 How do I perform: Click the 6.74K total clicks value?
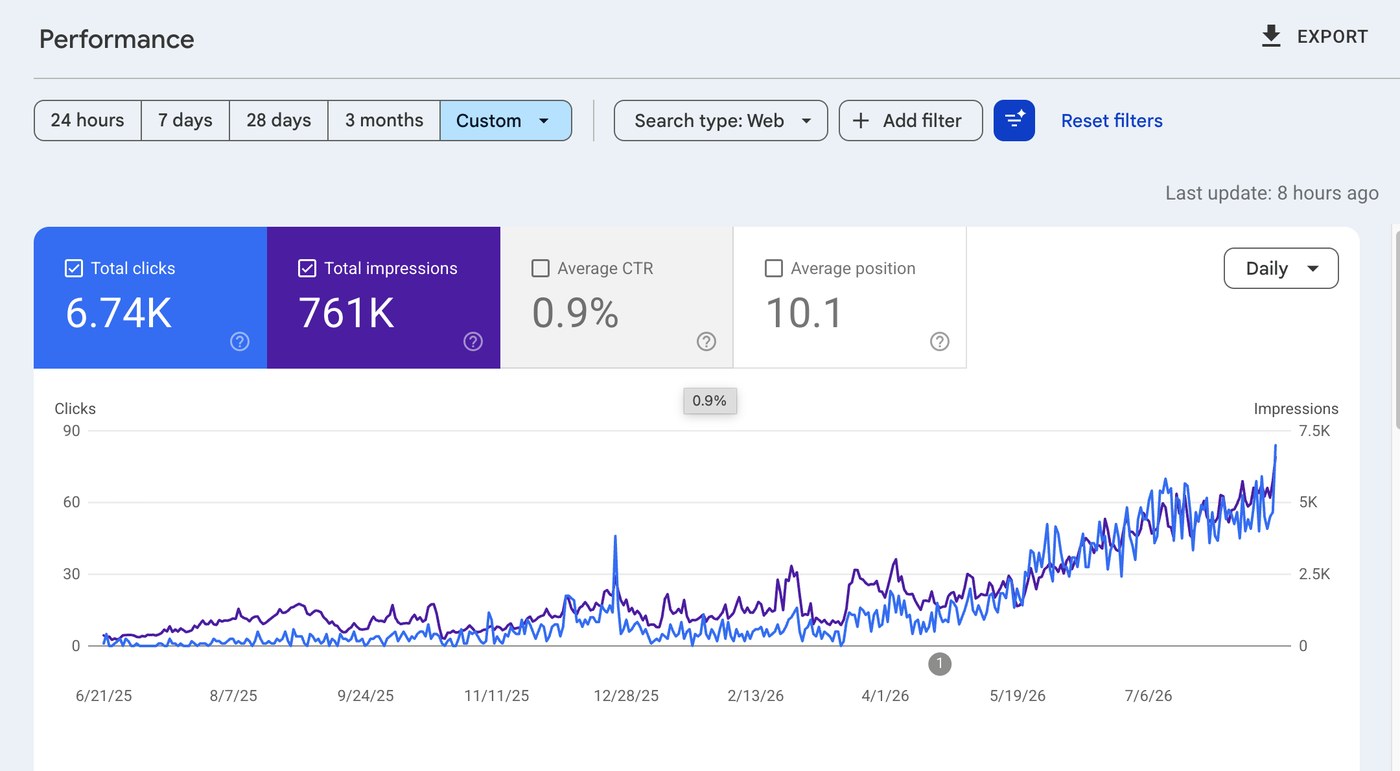pyautogui.click(x=119, y=313)
